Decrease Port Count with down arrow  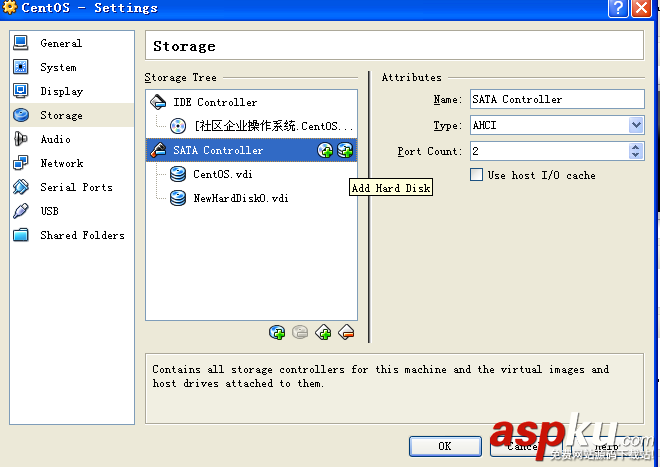click(x=636, y=155)
